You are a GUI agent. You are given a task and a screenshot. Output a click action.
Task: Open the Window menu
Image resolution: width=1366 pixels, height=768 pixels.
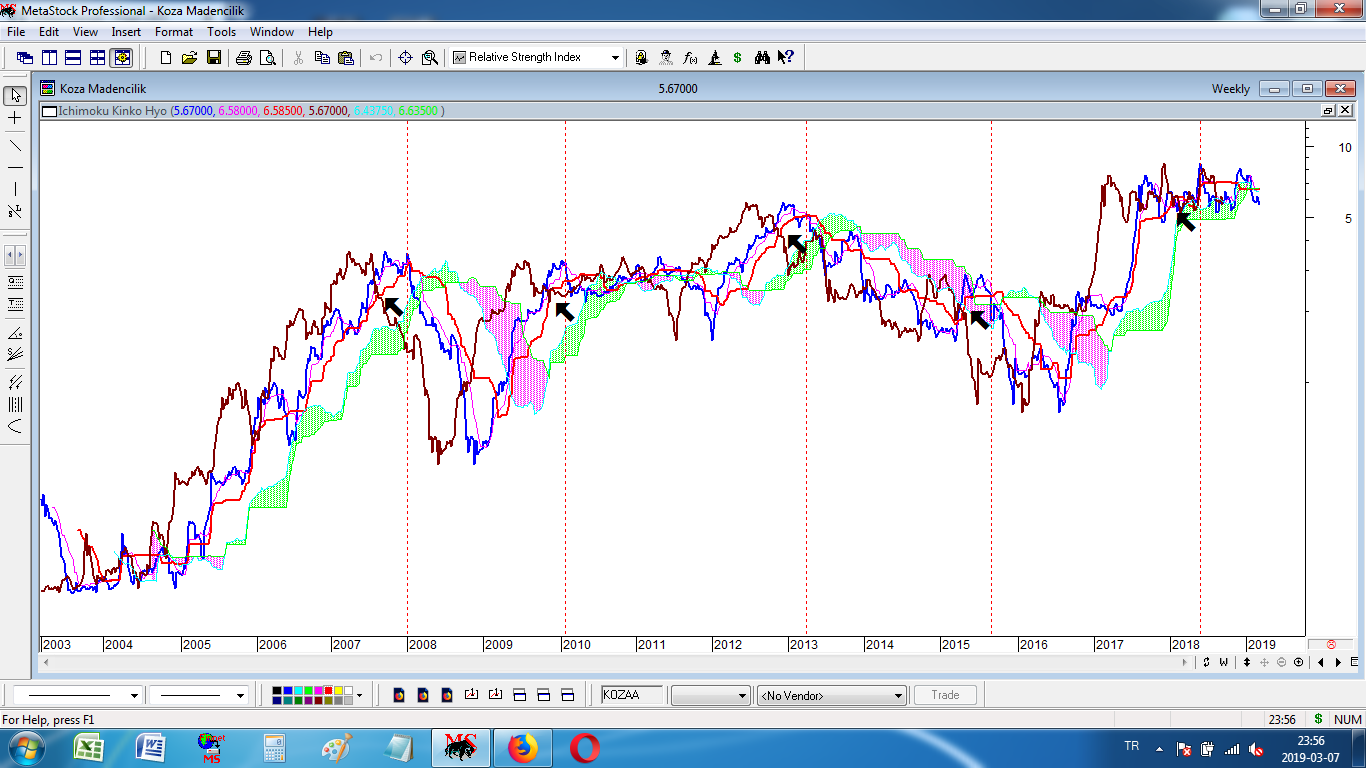tap(272, 32)
